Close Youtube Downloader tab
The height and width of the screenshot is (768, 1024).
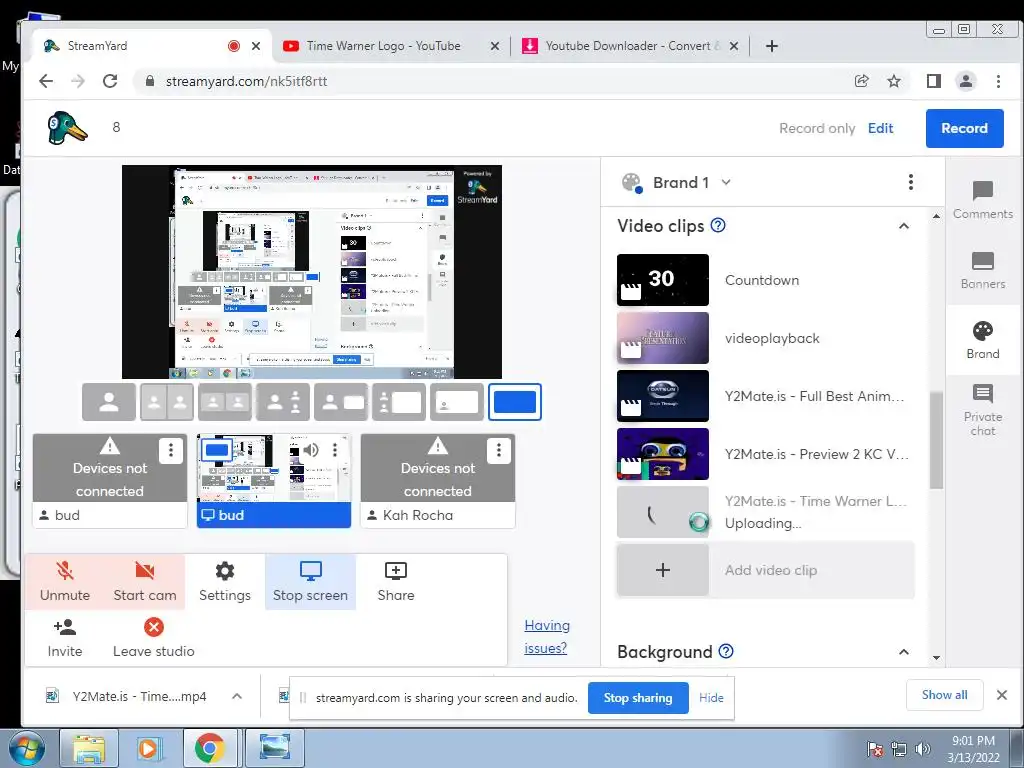coord(734,46)
